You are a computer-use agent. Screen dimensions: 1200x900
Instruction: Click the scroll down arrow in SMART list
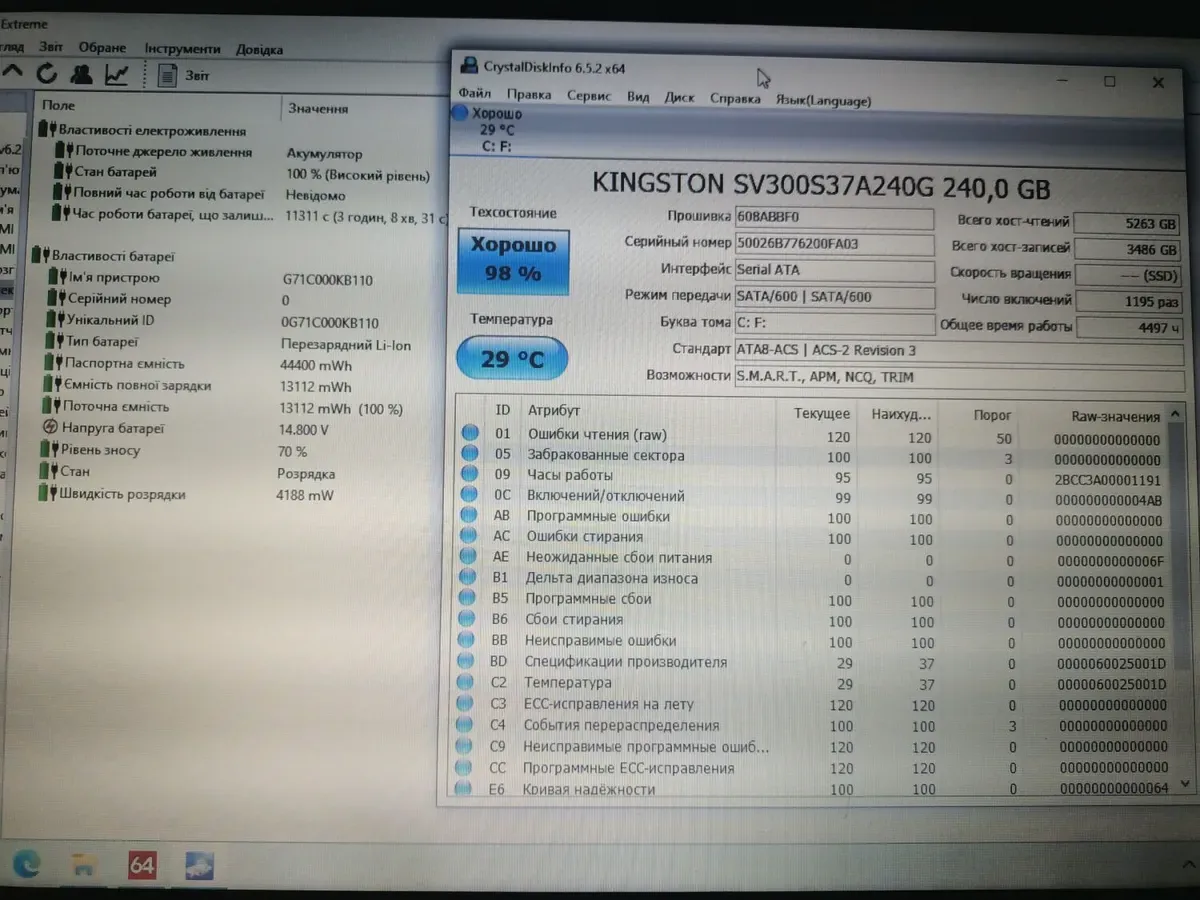[x=1186, y=783]
